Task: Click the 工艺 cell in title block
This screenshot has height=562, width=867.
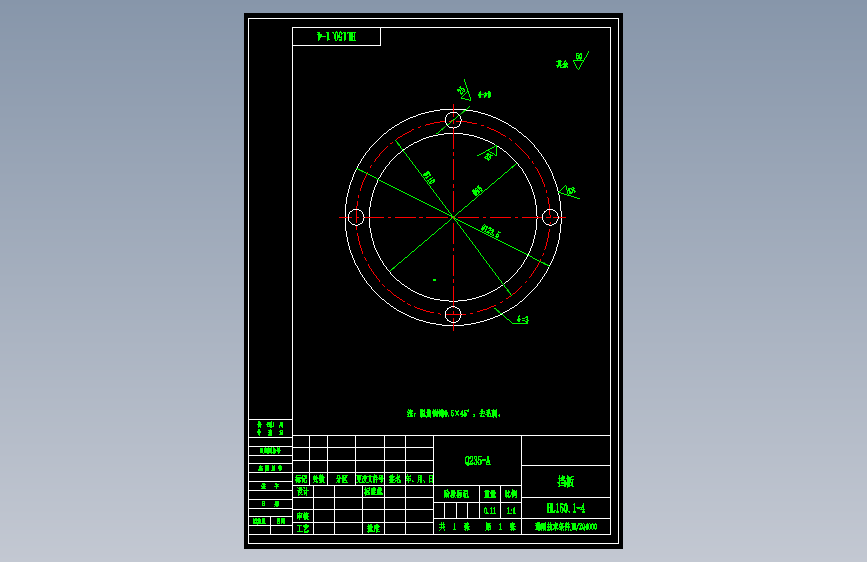Action: pos(302,528)
